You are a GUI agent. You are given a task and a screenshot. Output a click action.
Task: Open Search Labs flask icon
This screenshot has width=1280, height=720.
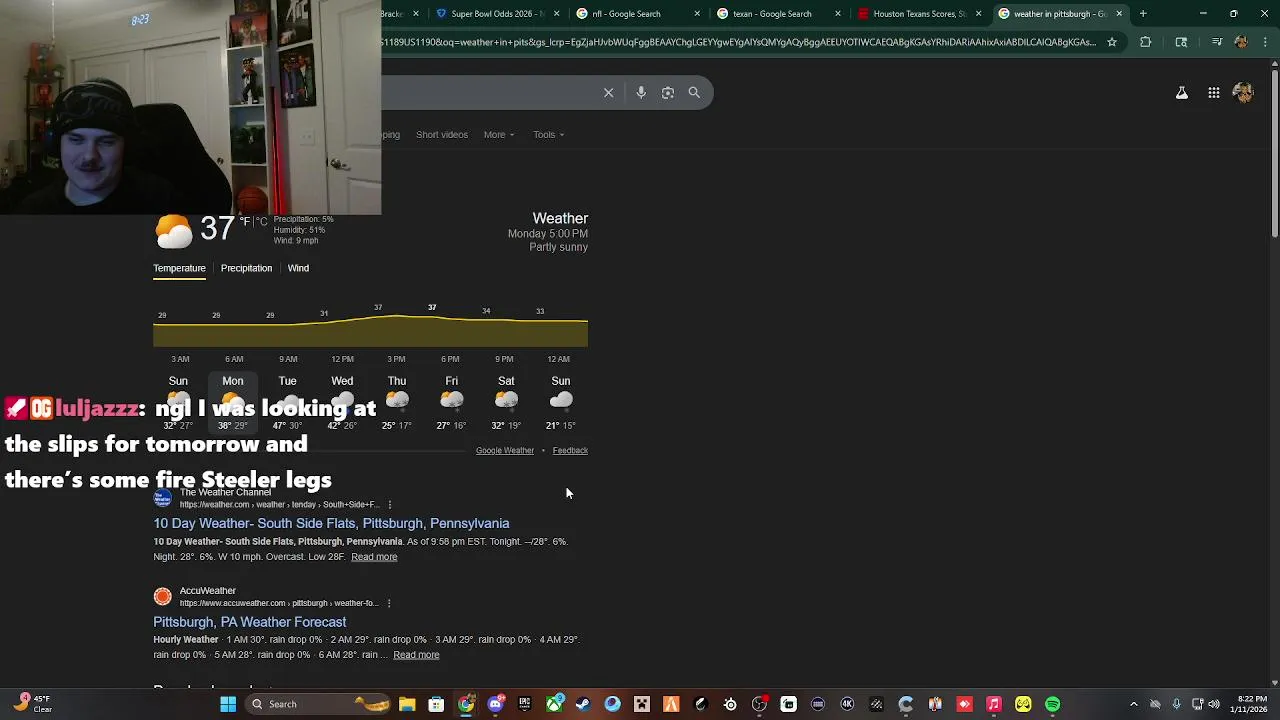1182,93
